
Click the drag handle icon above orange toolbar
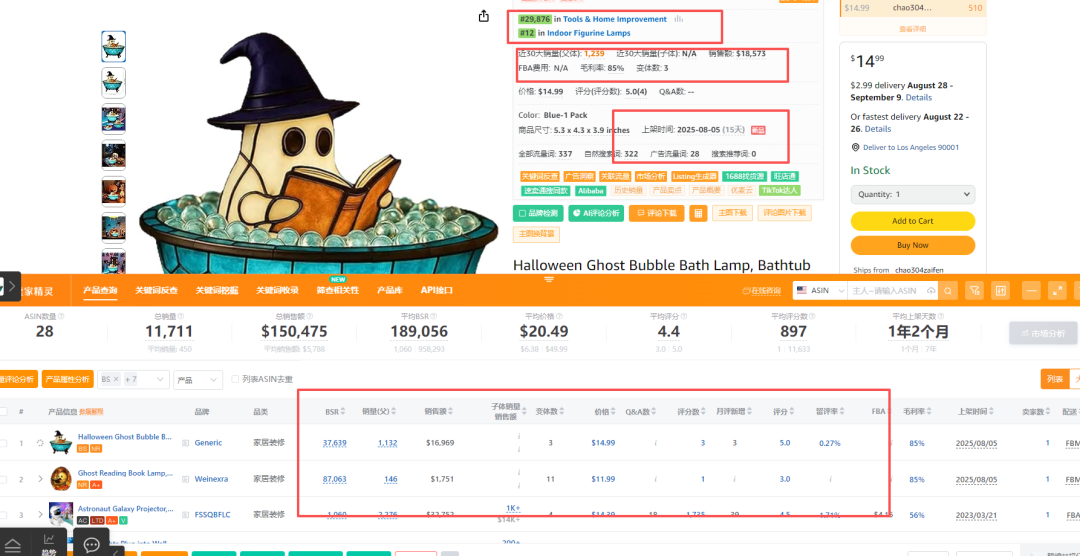click(x=549, y=279)
